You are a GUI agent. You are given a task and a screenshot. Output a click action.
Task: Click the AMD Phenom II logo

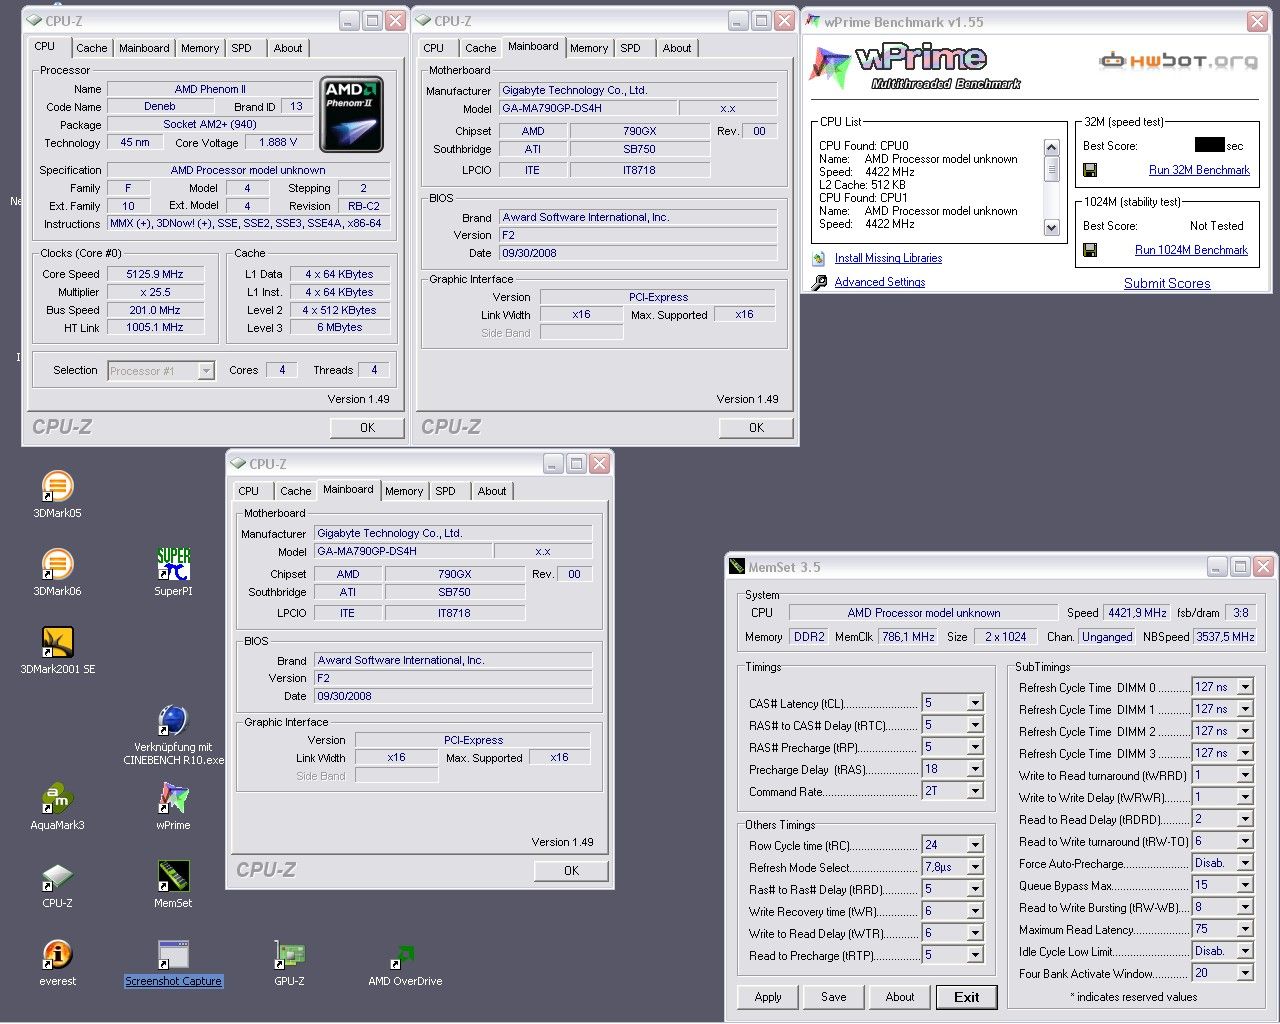pos(352,115)
